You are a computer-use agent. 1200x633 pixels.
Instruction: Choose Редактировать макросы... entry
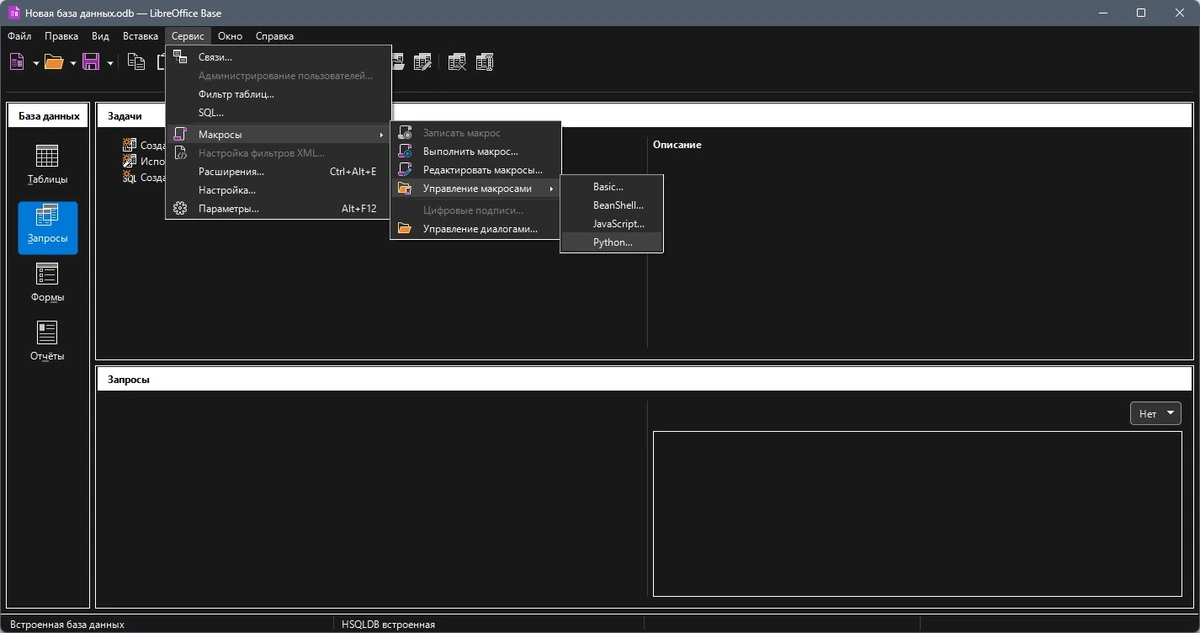tap(475, 170)
